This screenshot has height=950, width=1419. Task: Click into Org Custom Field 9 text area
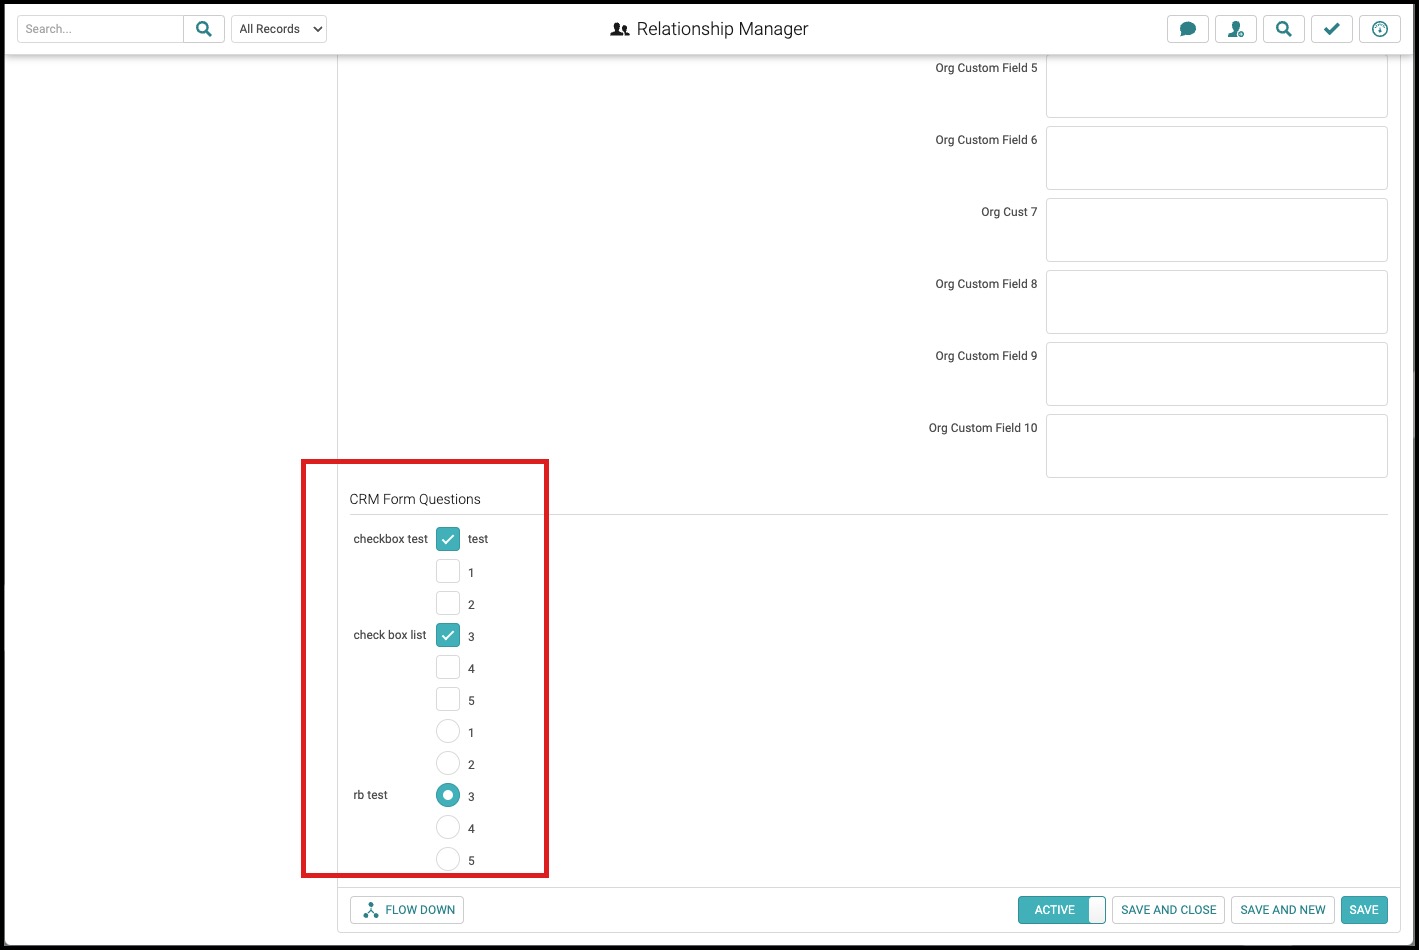1217,374
